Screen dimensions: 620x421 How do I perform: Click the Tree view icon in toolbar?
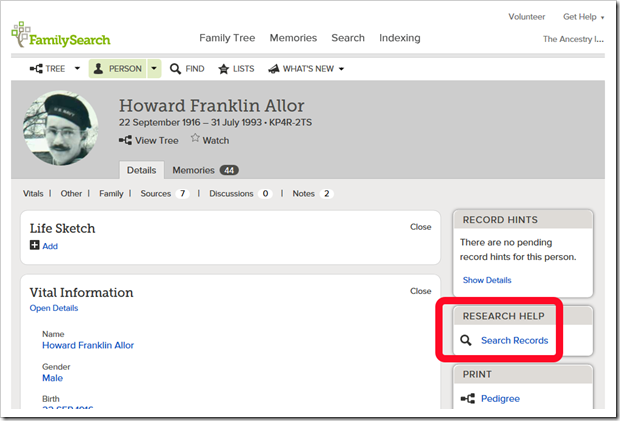tap(36, 69)
